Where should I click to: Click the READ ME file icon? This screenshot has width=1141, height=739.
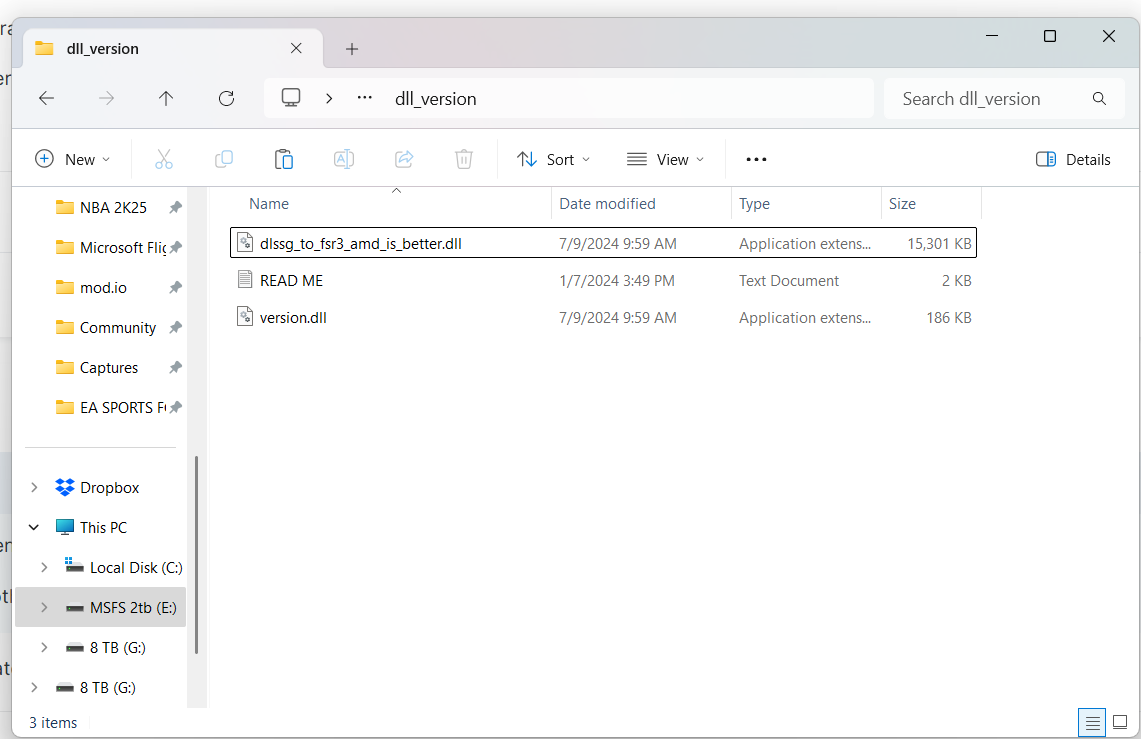245,279
